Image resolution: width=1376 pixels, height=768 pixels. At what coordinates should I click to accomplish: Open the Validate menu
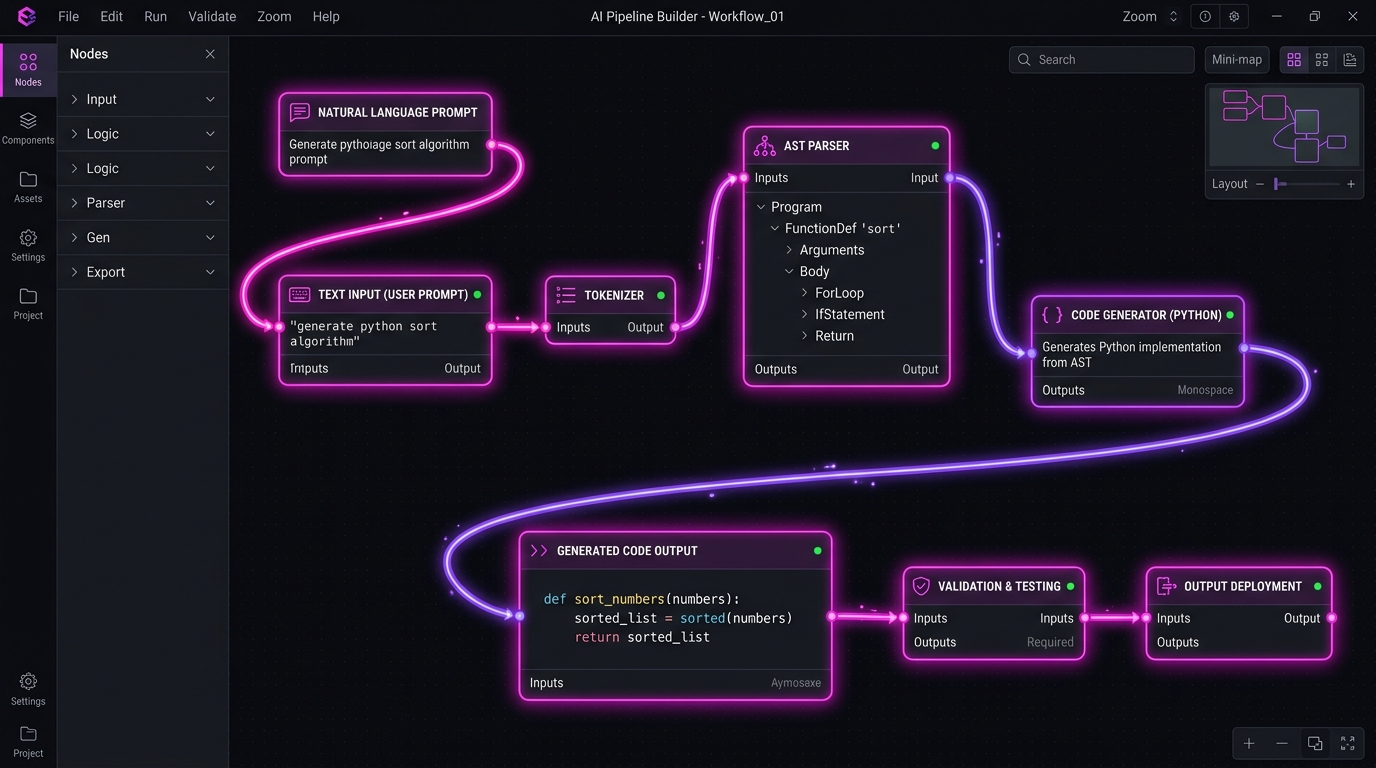click(212, 16)
